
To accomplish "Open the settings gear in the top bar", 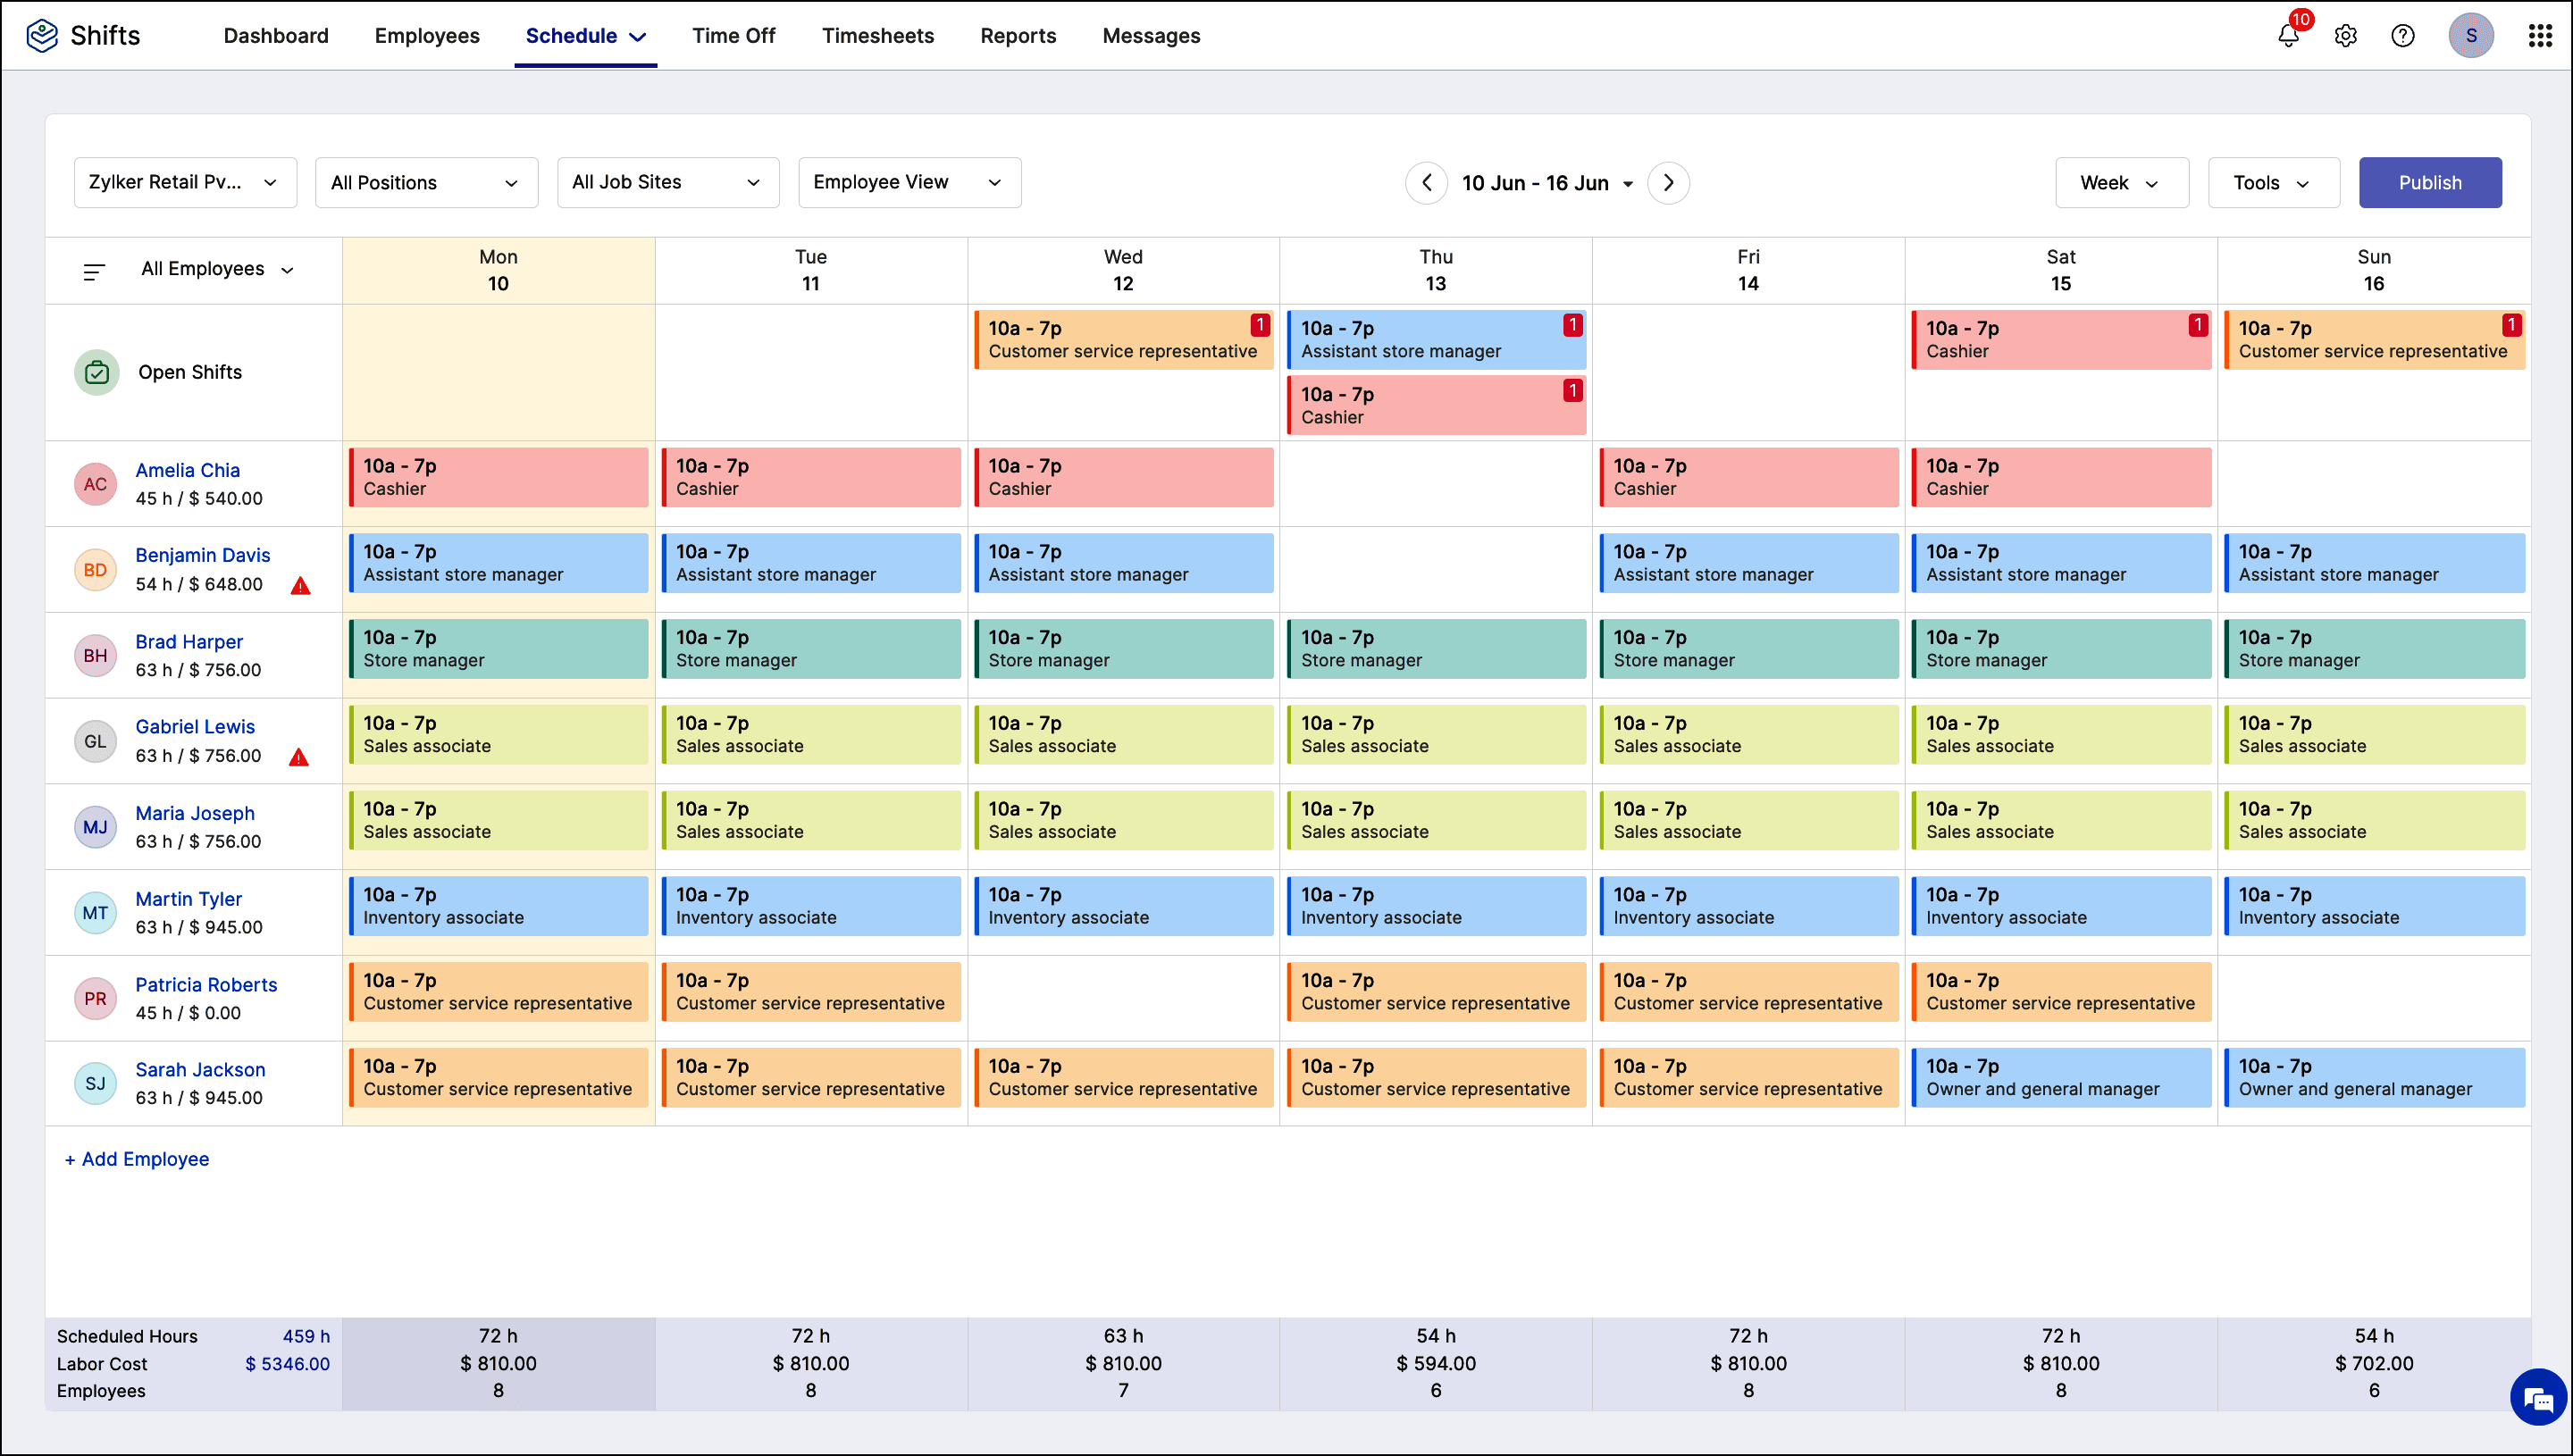I will [x=2345, y=35].
